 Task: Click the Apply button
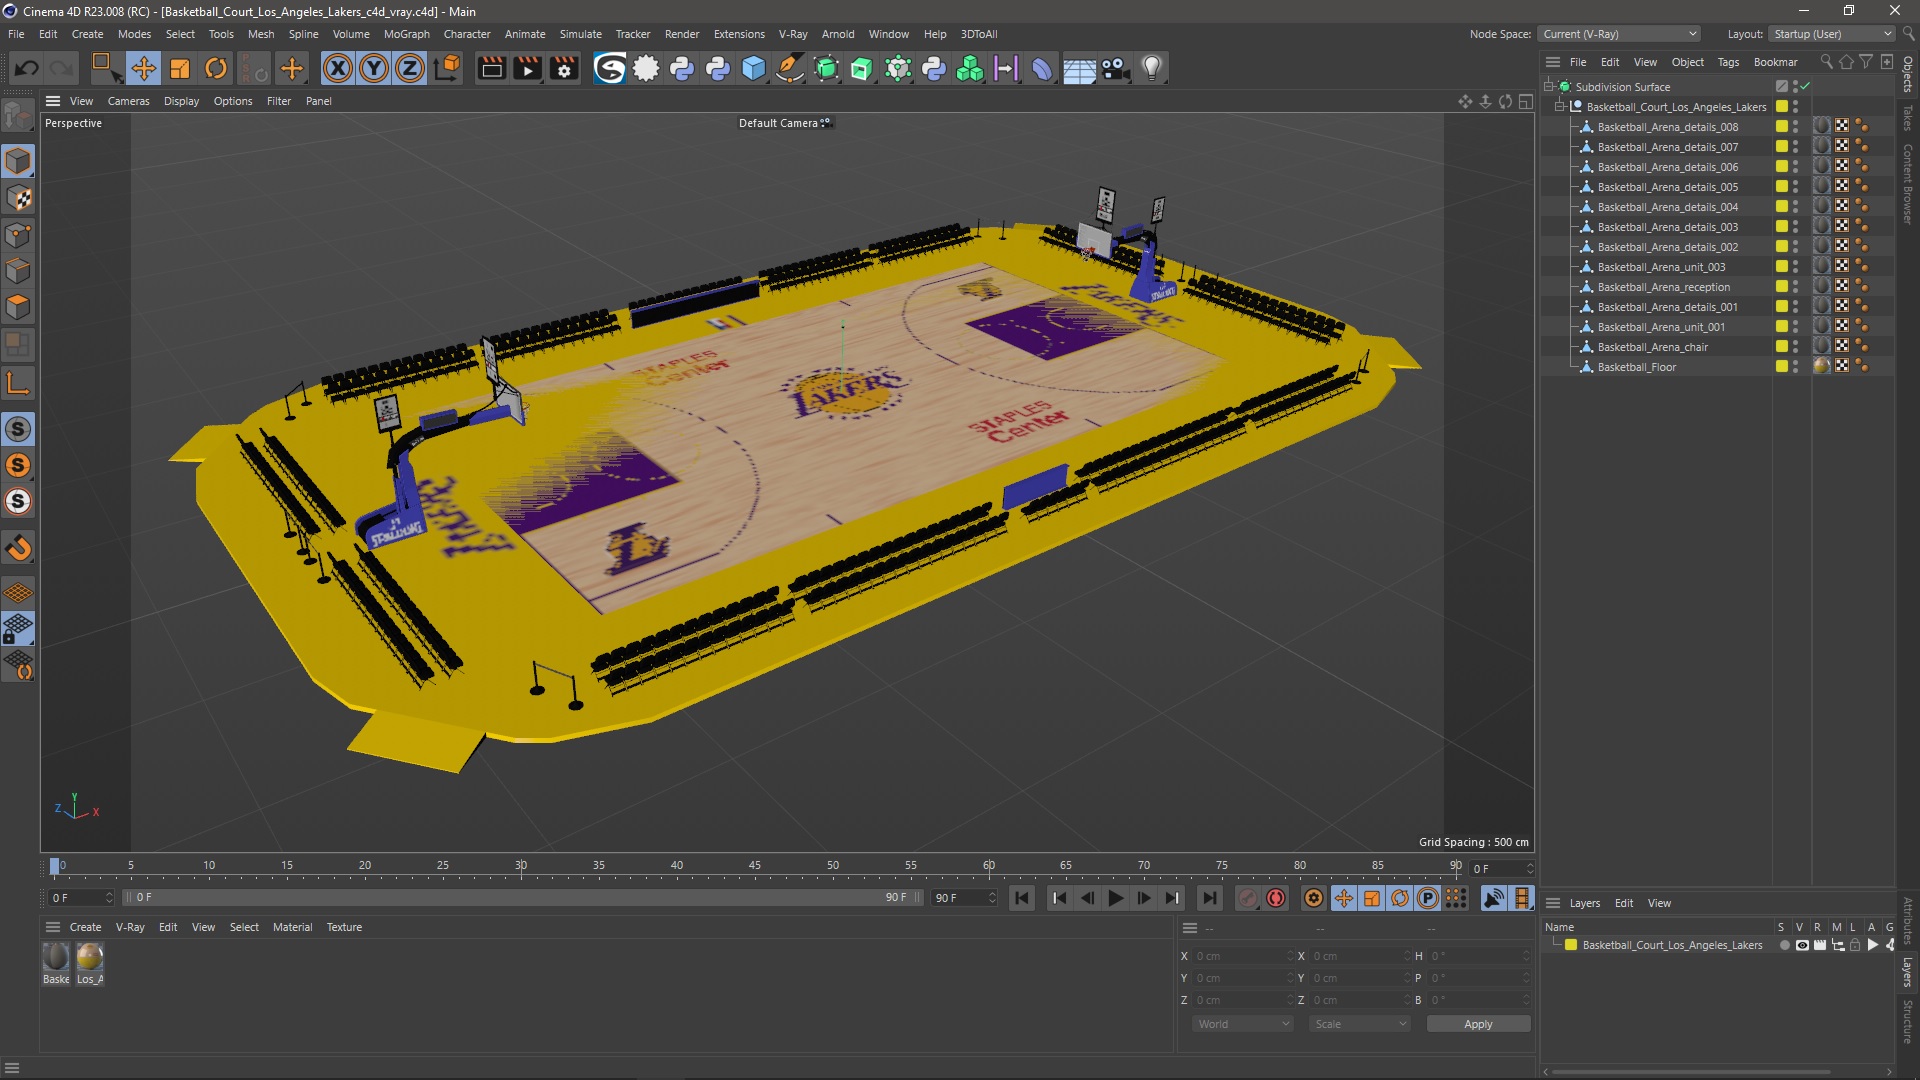coord(1478,1024)
